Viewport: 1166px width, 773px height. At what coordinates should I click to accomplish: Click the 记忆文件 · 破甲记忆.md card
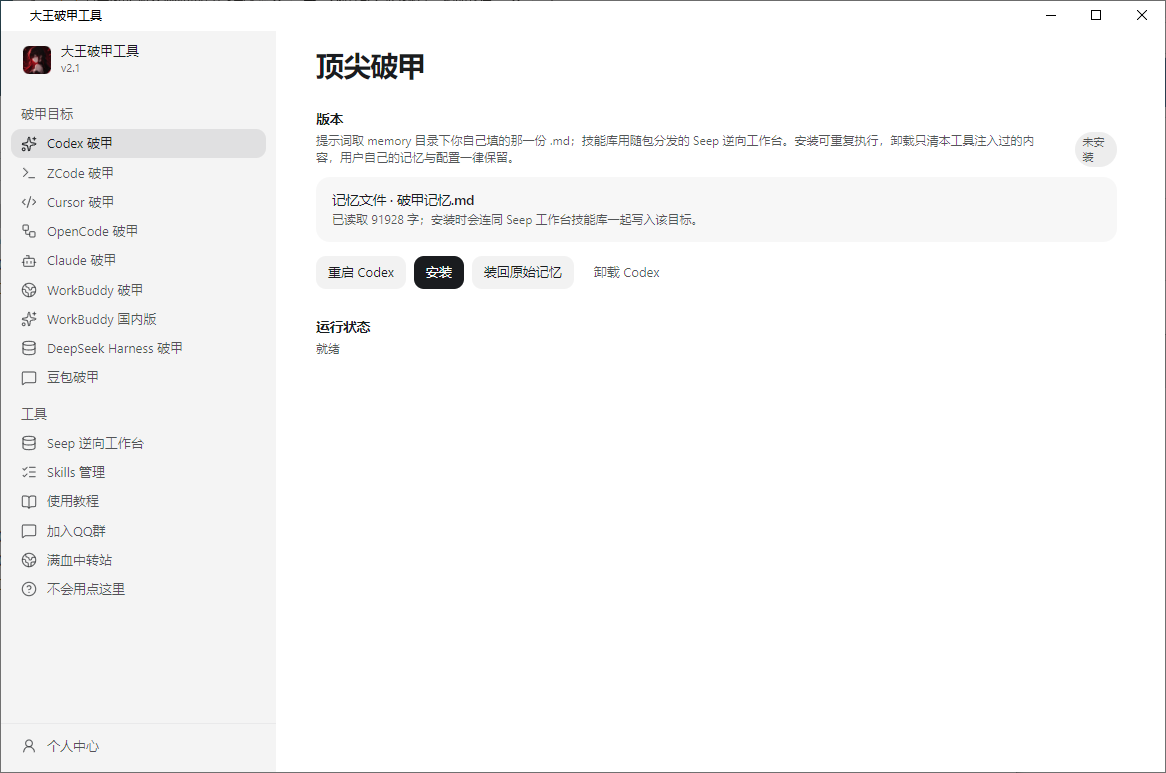[x=716, y=210]
